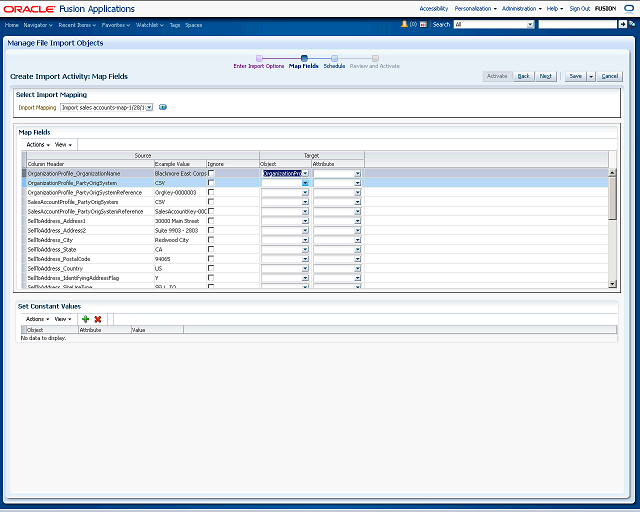Click the Sign Out link

click(x=579, y=8)
